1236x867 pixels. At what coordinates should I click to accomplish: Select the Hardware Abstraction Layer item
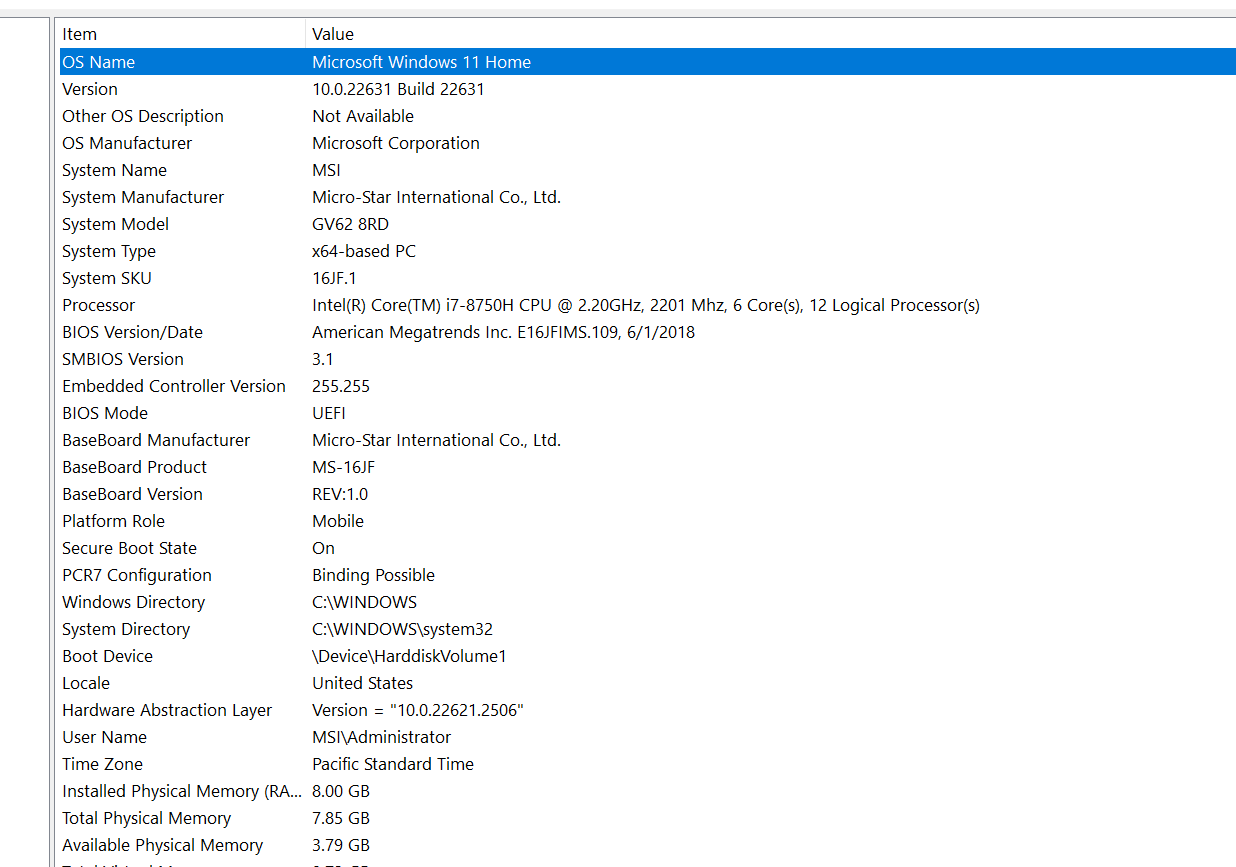167,710
